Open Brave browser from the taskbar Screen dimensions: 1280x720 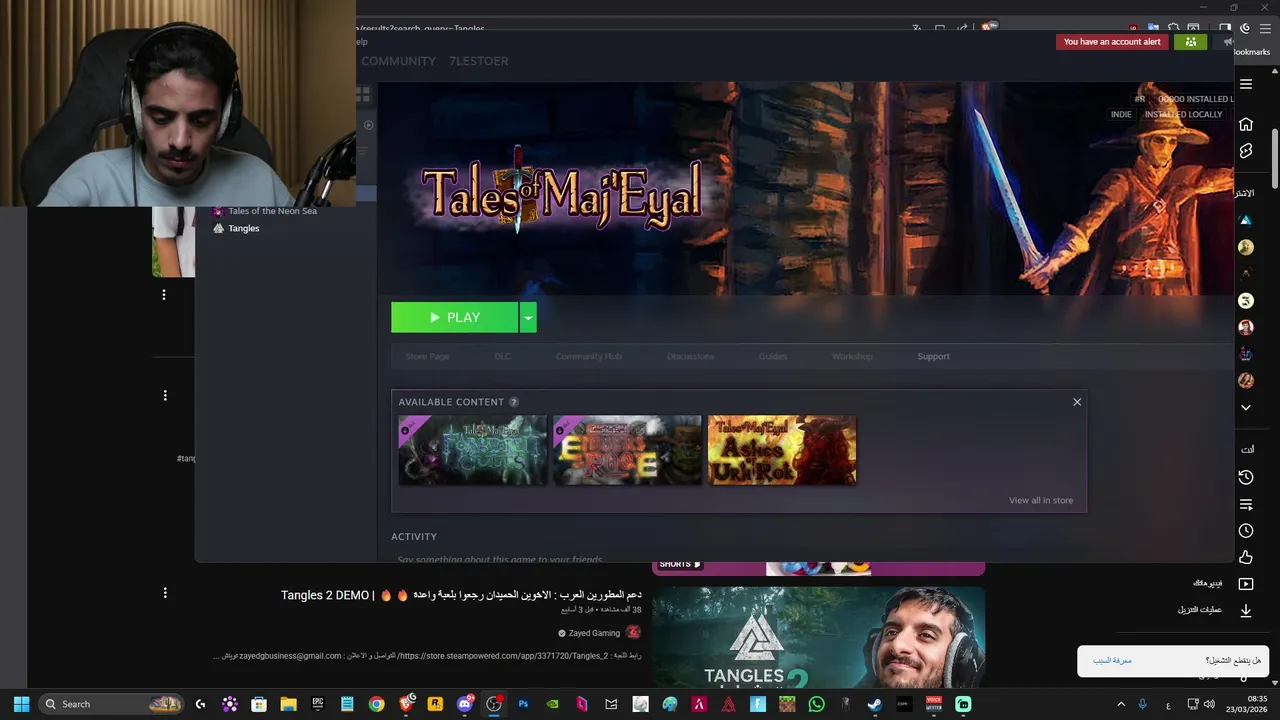406,704
